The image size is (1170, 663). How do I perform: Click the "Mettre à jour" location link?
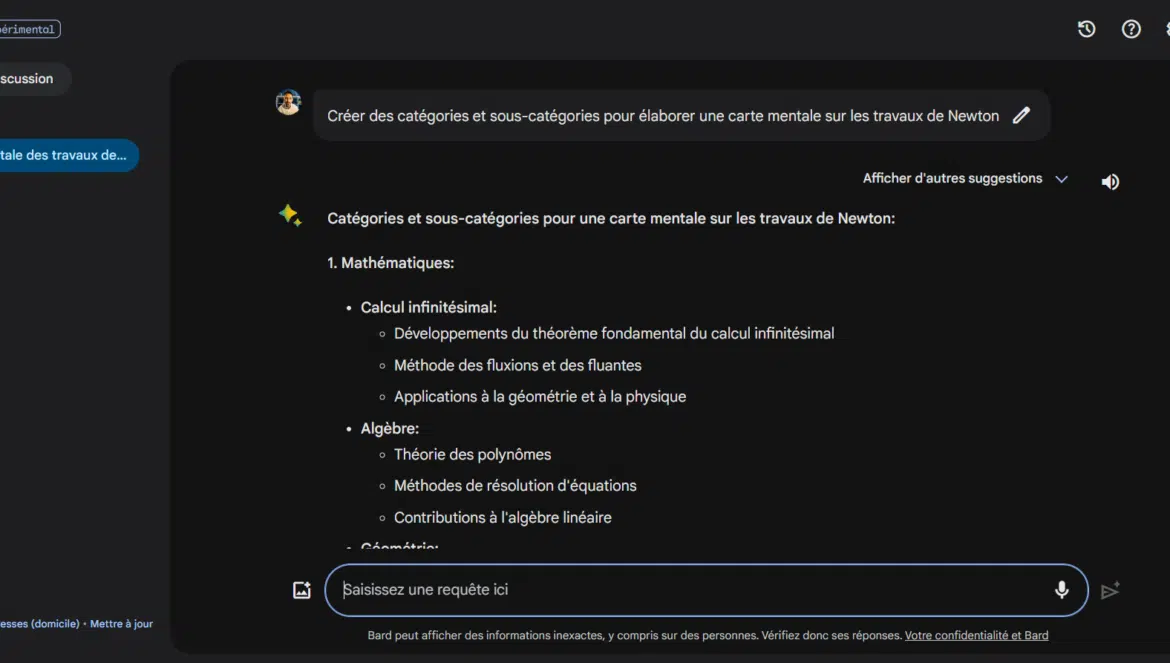click(121, 624)
